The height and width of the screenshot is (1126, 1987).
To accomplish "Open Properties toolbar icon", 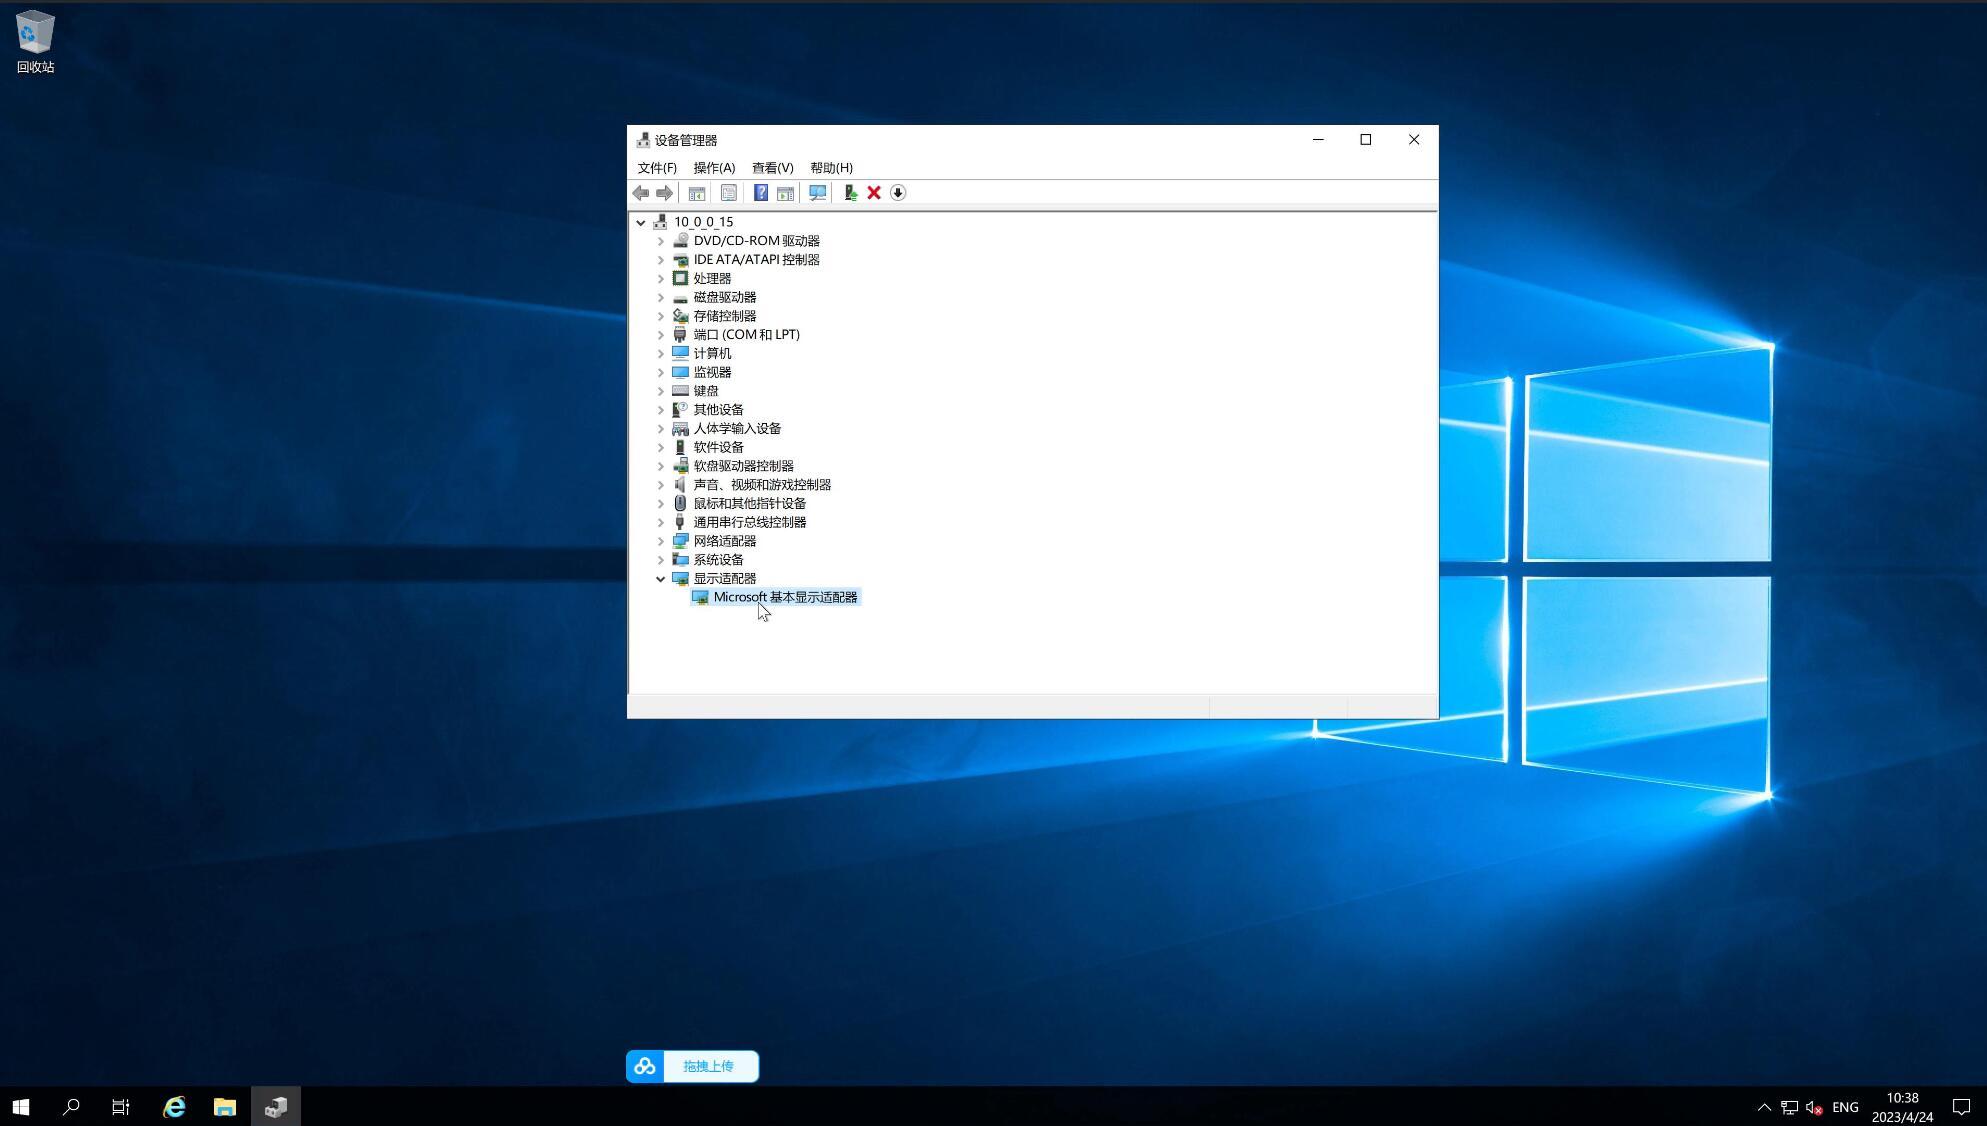I will click(x=729, y=193).
